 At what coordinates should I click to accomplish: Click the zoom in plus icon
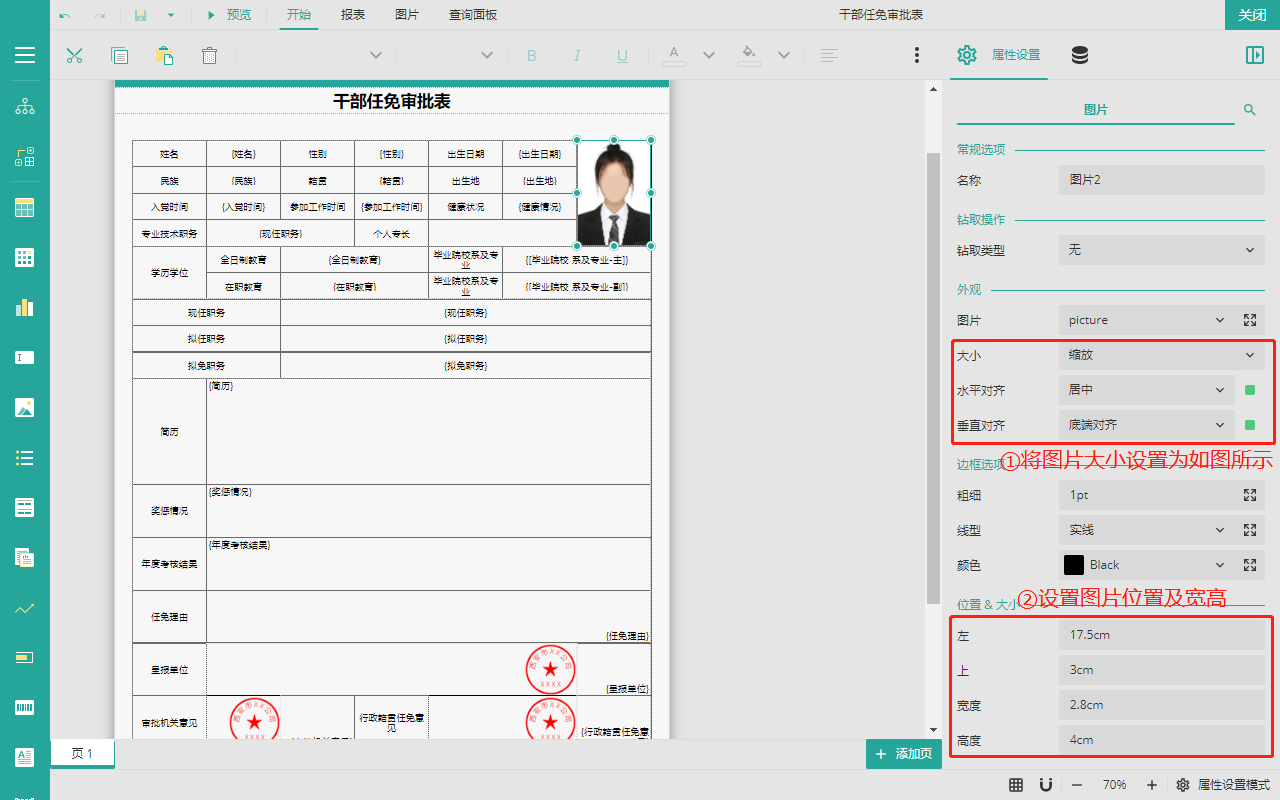click(x=1152, y=785)
